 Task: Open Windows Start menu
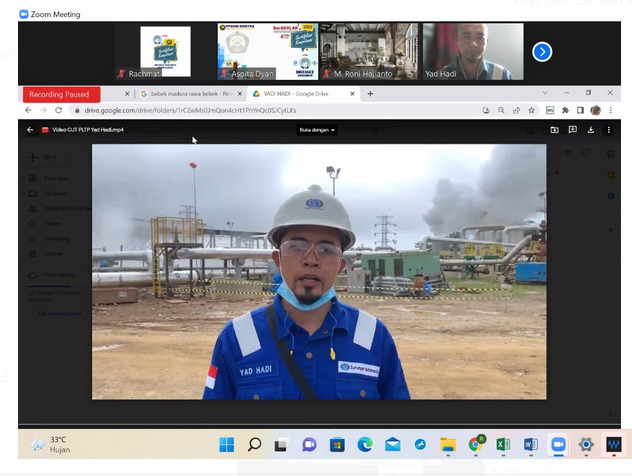pyautogui.click(x=227, y=445)
